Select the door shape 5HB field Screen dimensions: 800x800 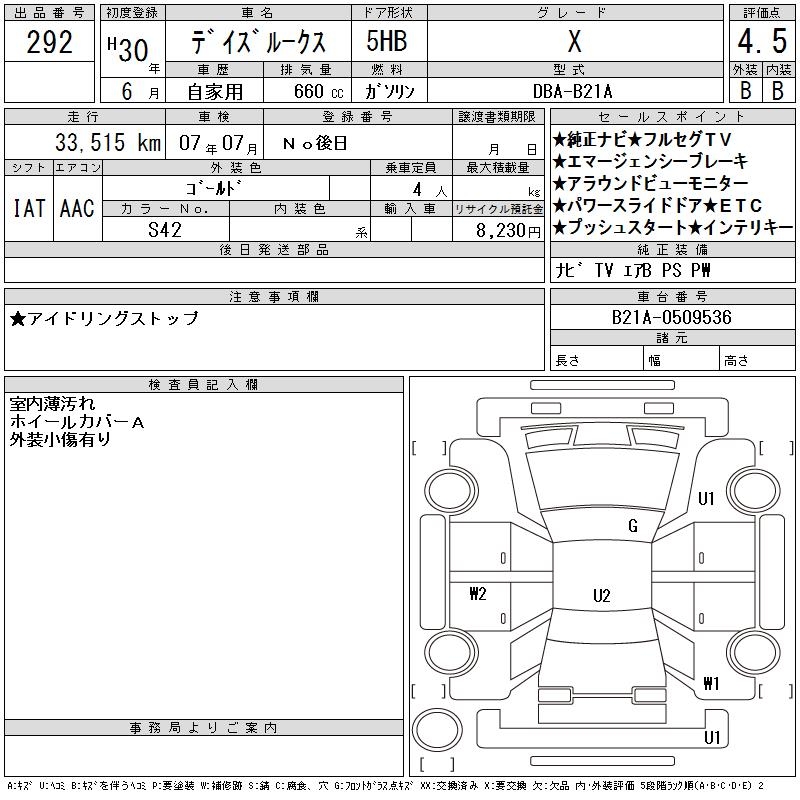pos(385,43)
